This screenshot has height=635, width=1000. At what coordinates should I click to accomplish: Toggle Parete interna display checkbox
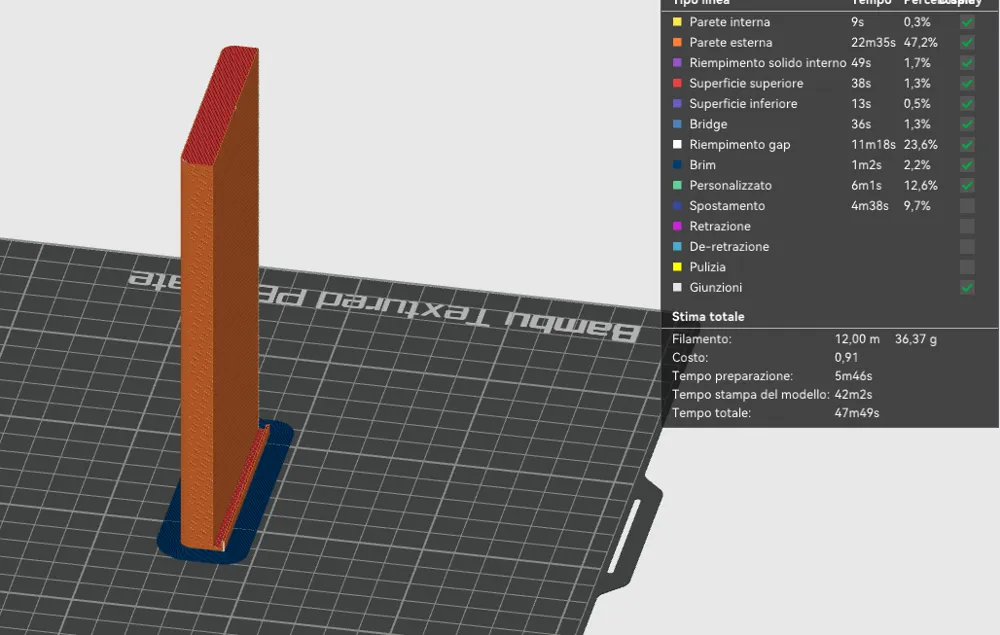coord(967,22)
